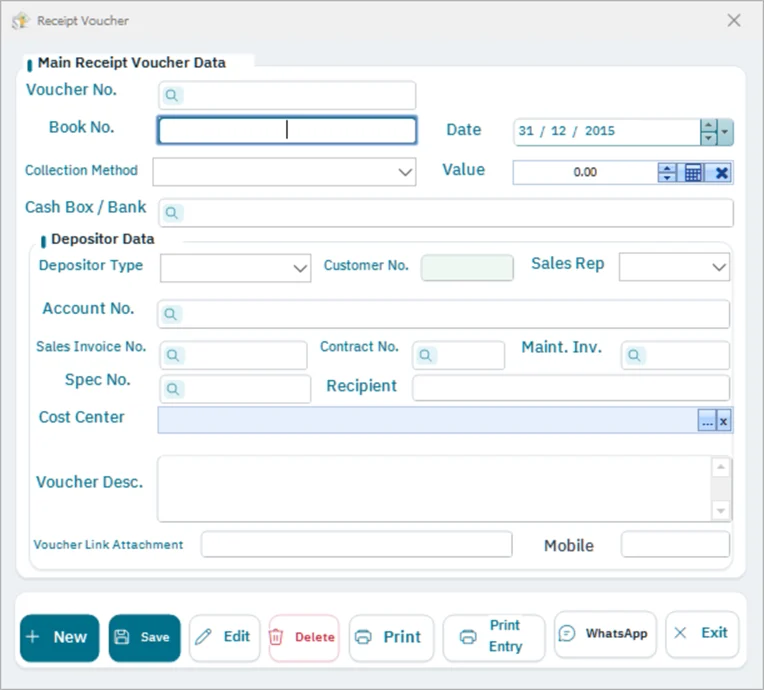Open the calculator for the Value field
The height and width of the screenshot is (690, 764).
coord(693,172)
